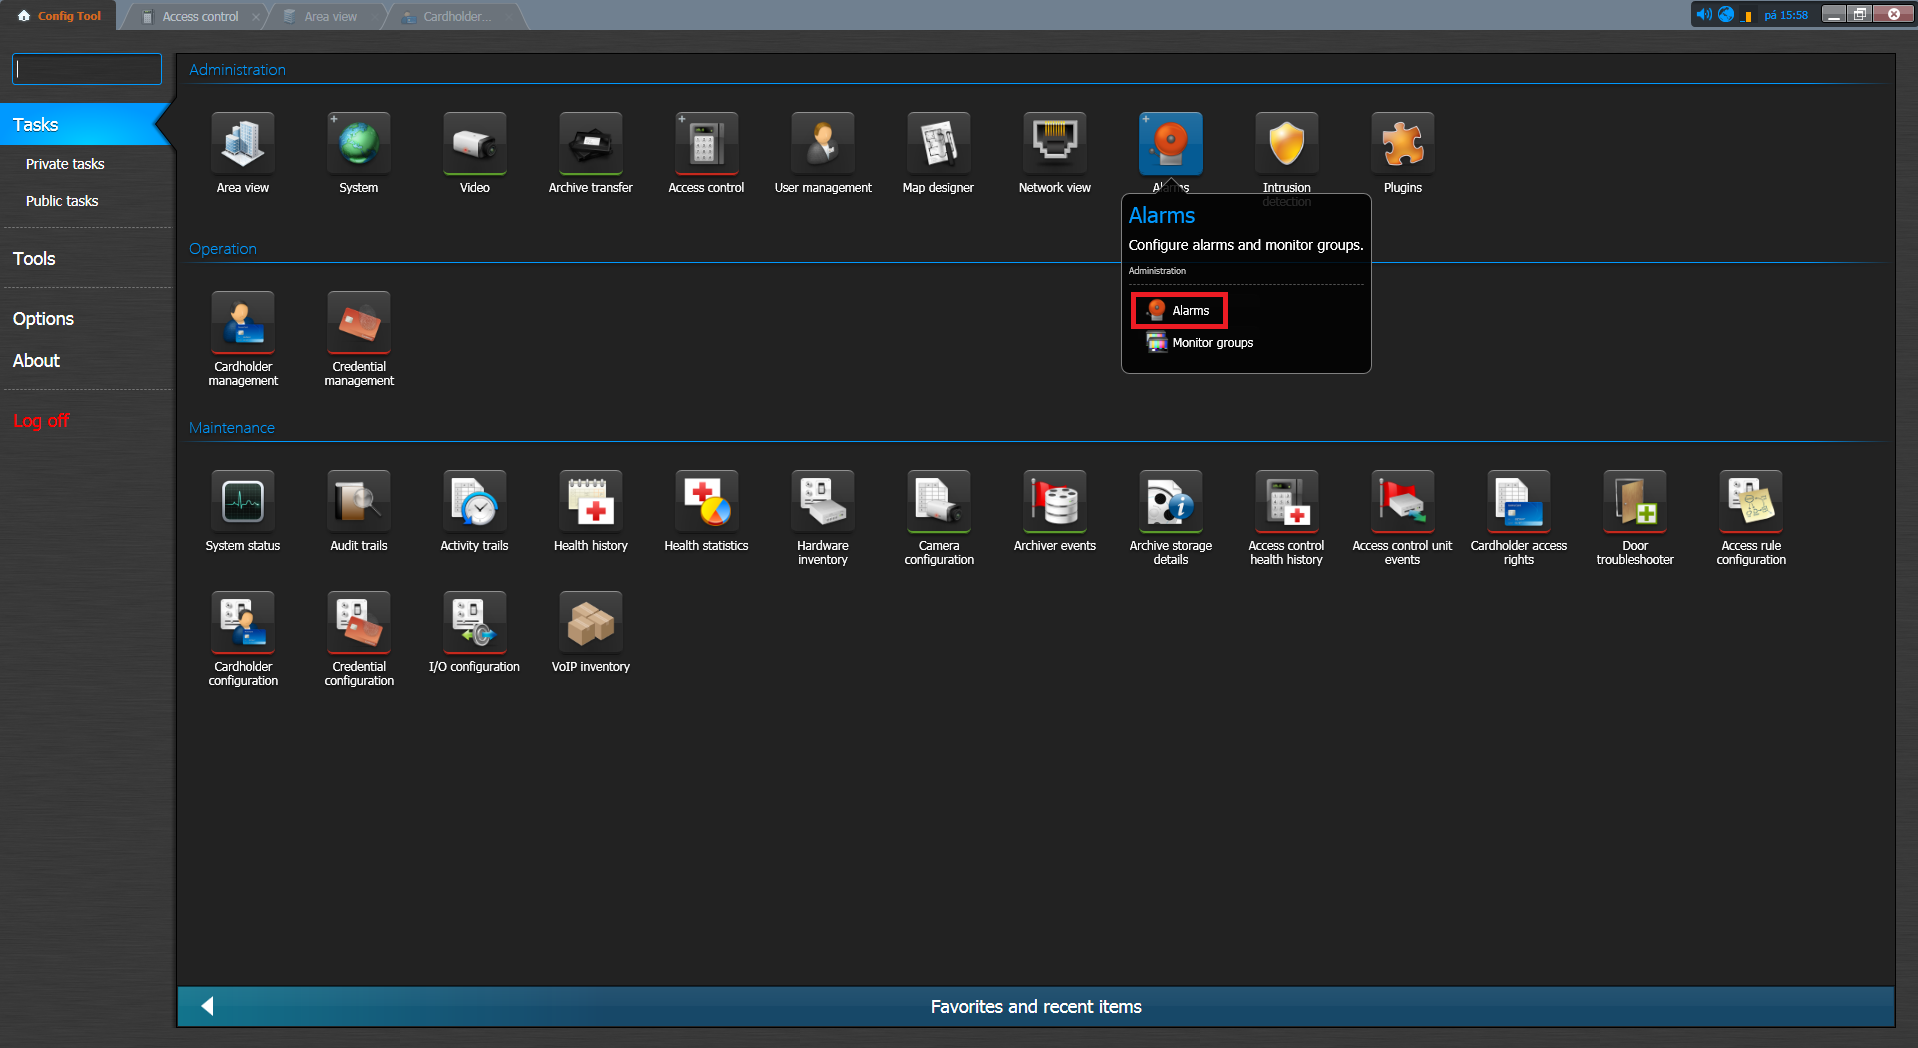Open the Area view task icon
This screenshot has width=1918, height=1048.
(242, 145)
